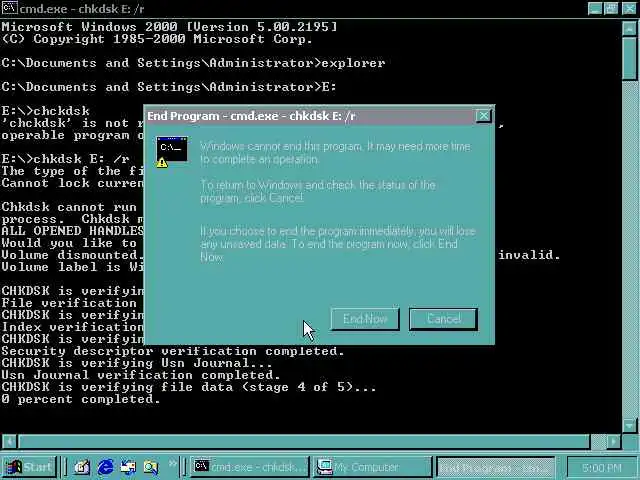Click the magnifier quick launch icon
The height and width of the screenshot is (480, 640).
151,467
